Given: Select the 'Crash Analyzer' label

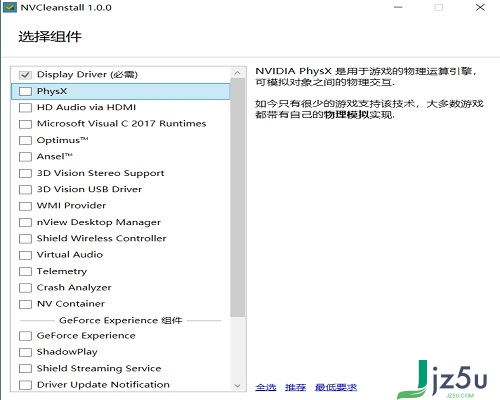Looking at the screenshot, I should 74,288.
